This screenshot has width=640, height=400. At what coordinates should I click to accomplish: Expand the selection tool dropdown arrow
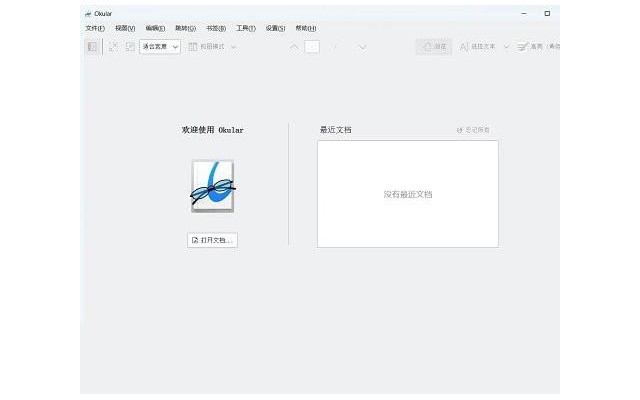point(506,47)
